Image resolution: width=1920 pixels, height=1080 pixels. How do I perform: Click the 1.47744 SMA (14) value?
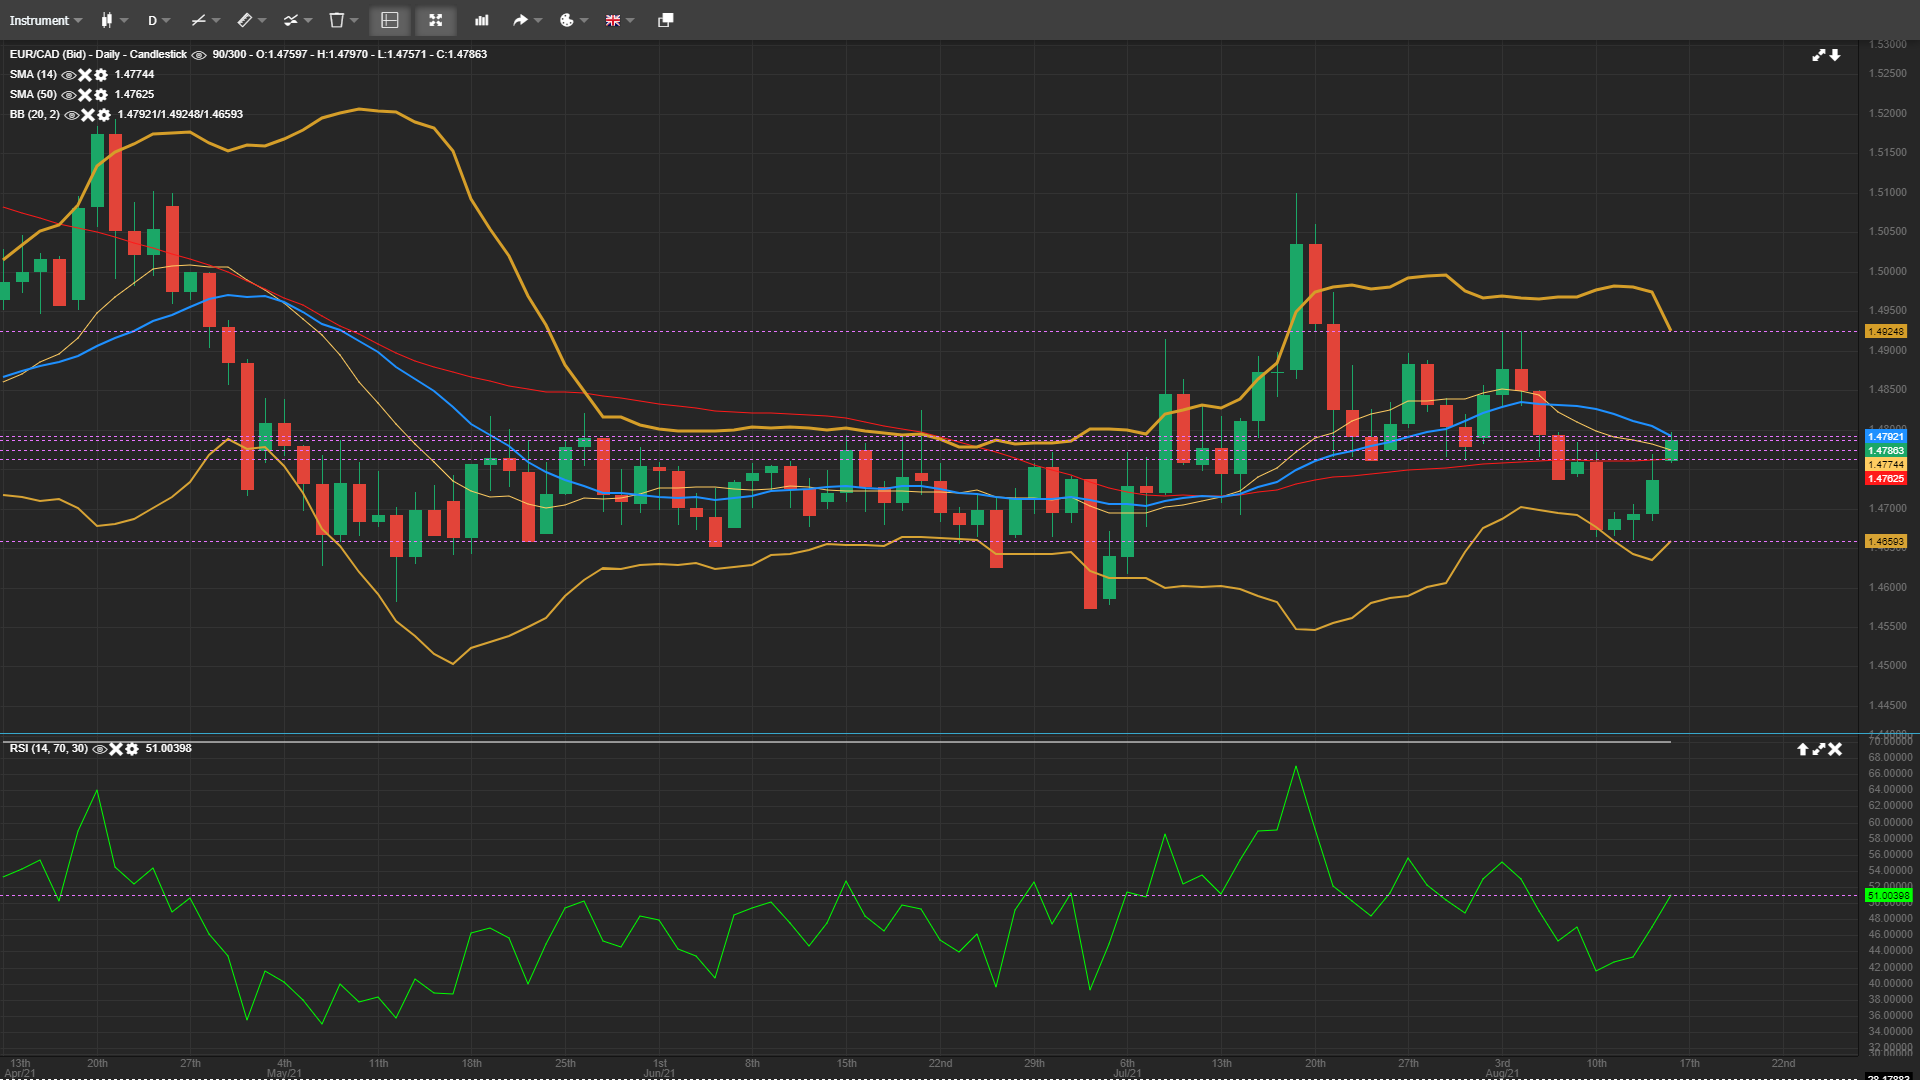pos(134,74)
